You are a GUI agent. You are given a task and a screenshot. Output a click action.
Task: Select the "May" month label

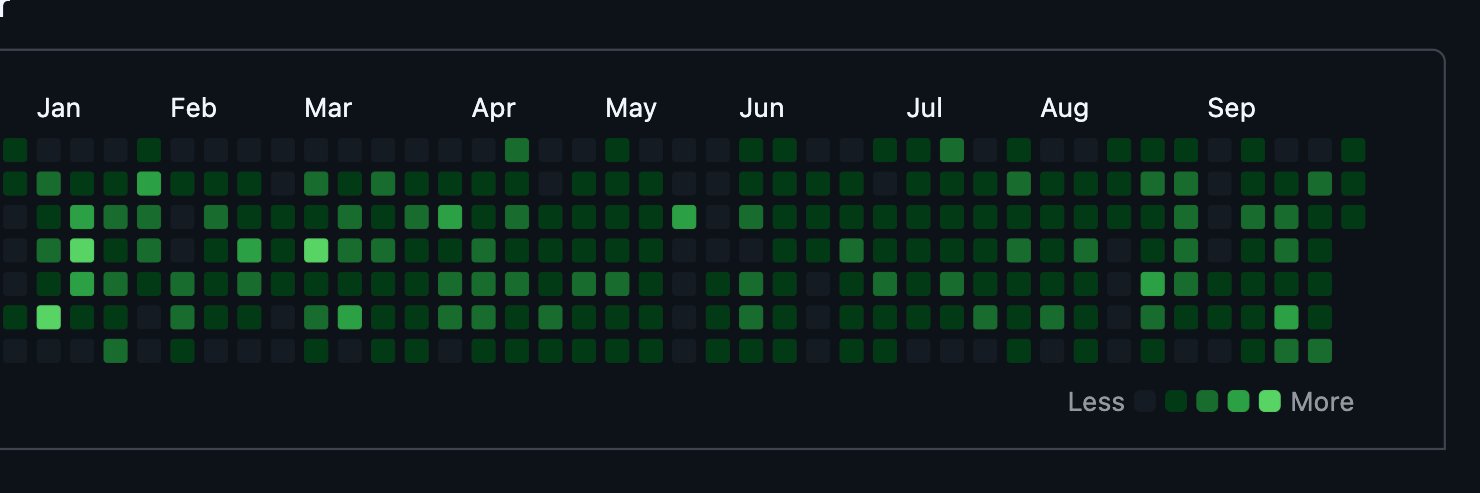pos(631,108)
